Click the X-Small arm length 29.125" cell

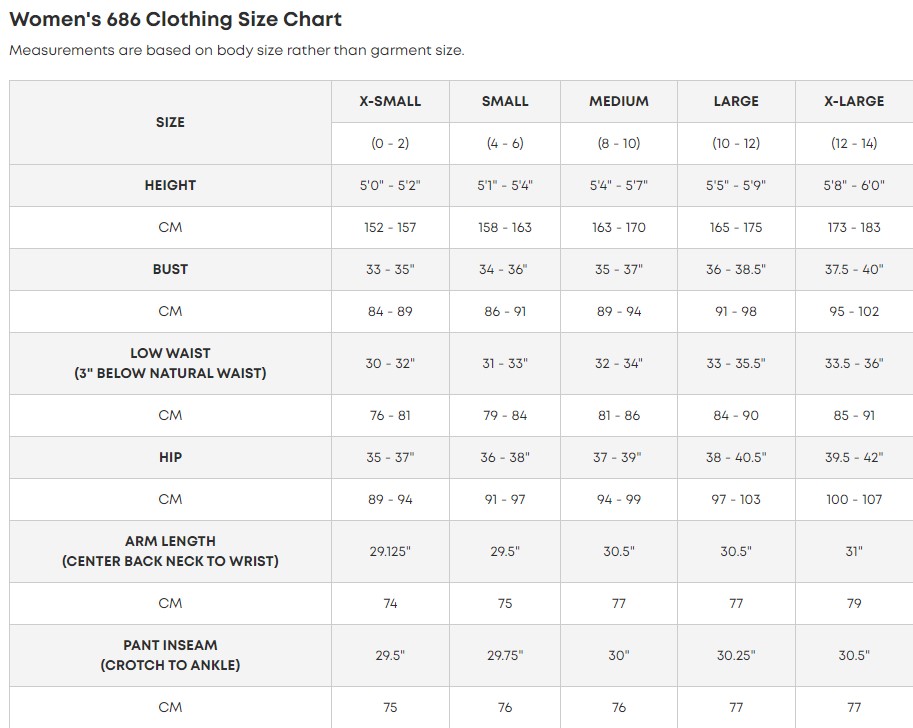[390, 551]
